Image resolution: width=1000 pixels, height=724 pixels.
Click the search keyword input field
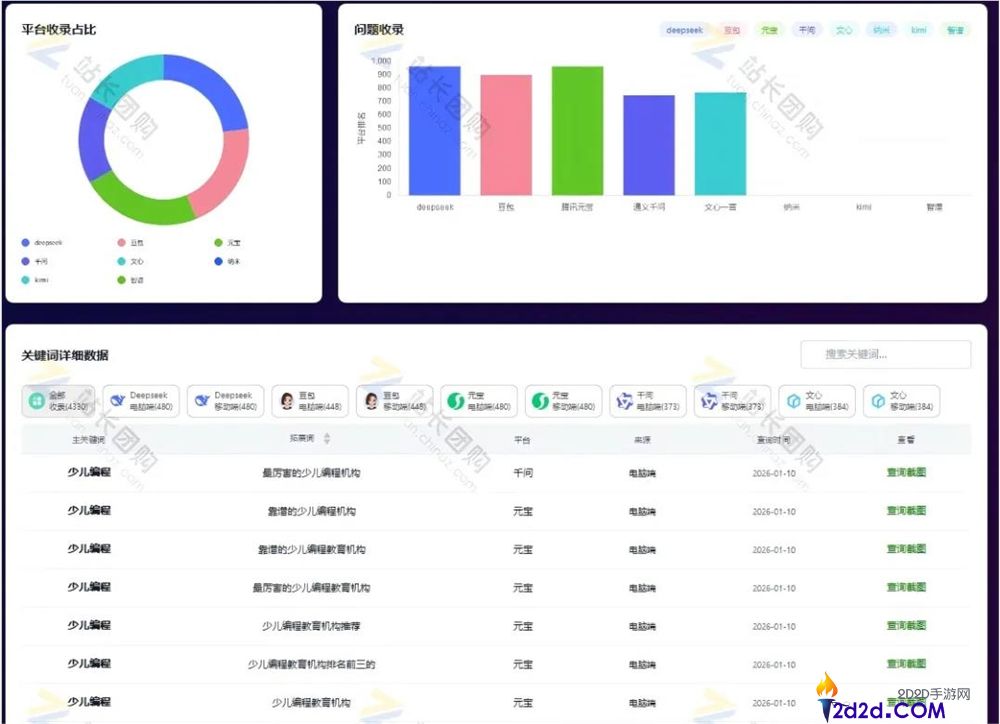pos(886,354)
